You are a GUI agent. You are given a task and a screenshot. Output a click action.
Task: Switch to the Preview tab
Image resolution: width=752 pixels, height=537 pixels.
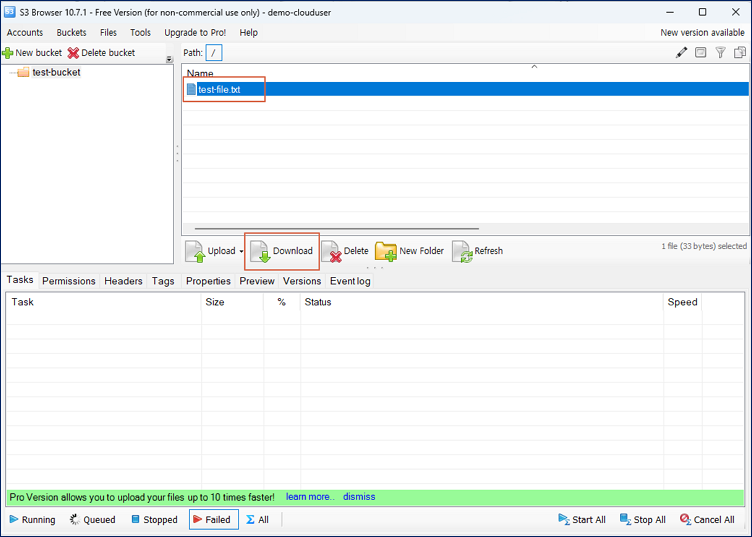point(257,281)
